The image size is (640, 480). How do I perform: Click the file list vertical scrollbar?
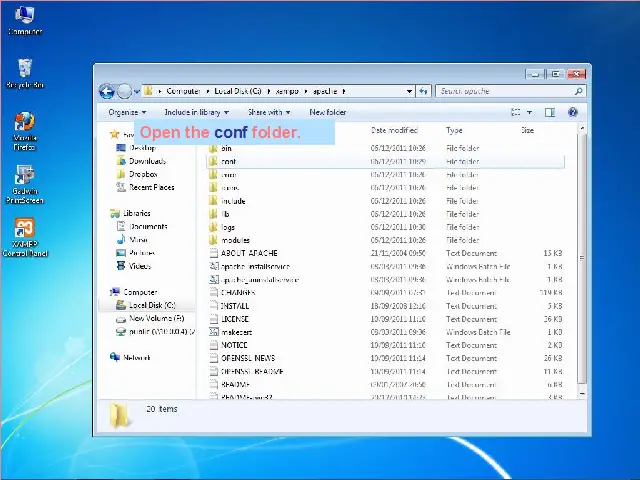click(582, 258)
